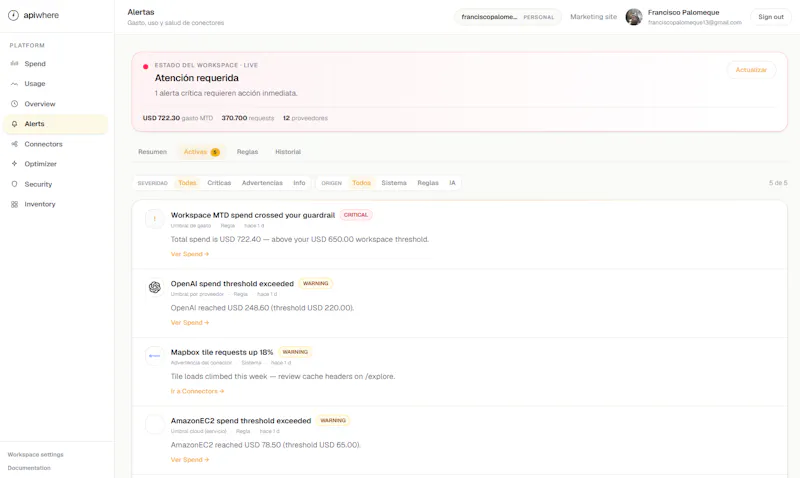Image resolution: width=800 pixels, height=478 pixels.
Task: Switch to the Resumen tab
Action: click(153, 152)
